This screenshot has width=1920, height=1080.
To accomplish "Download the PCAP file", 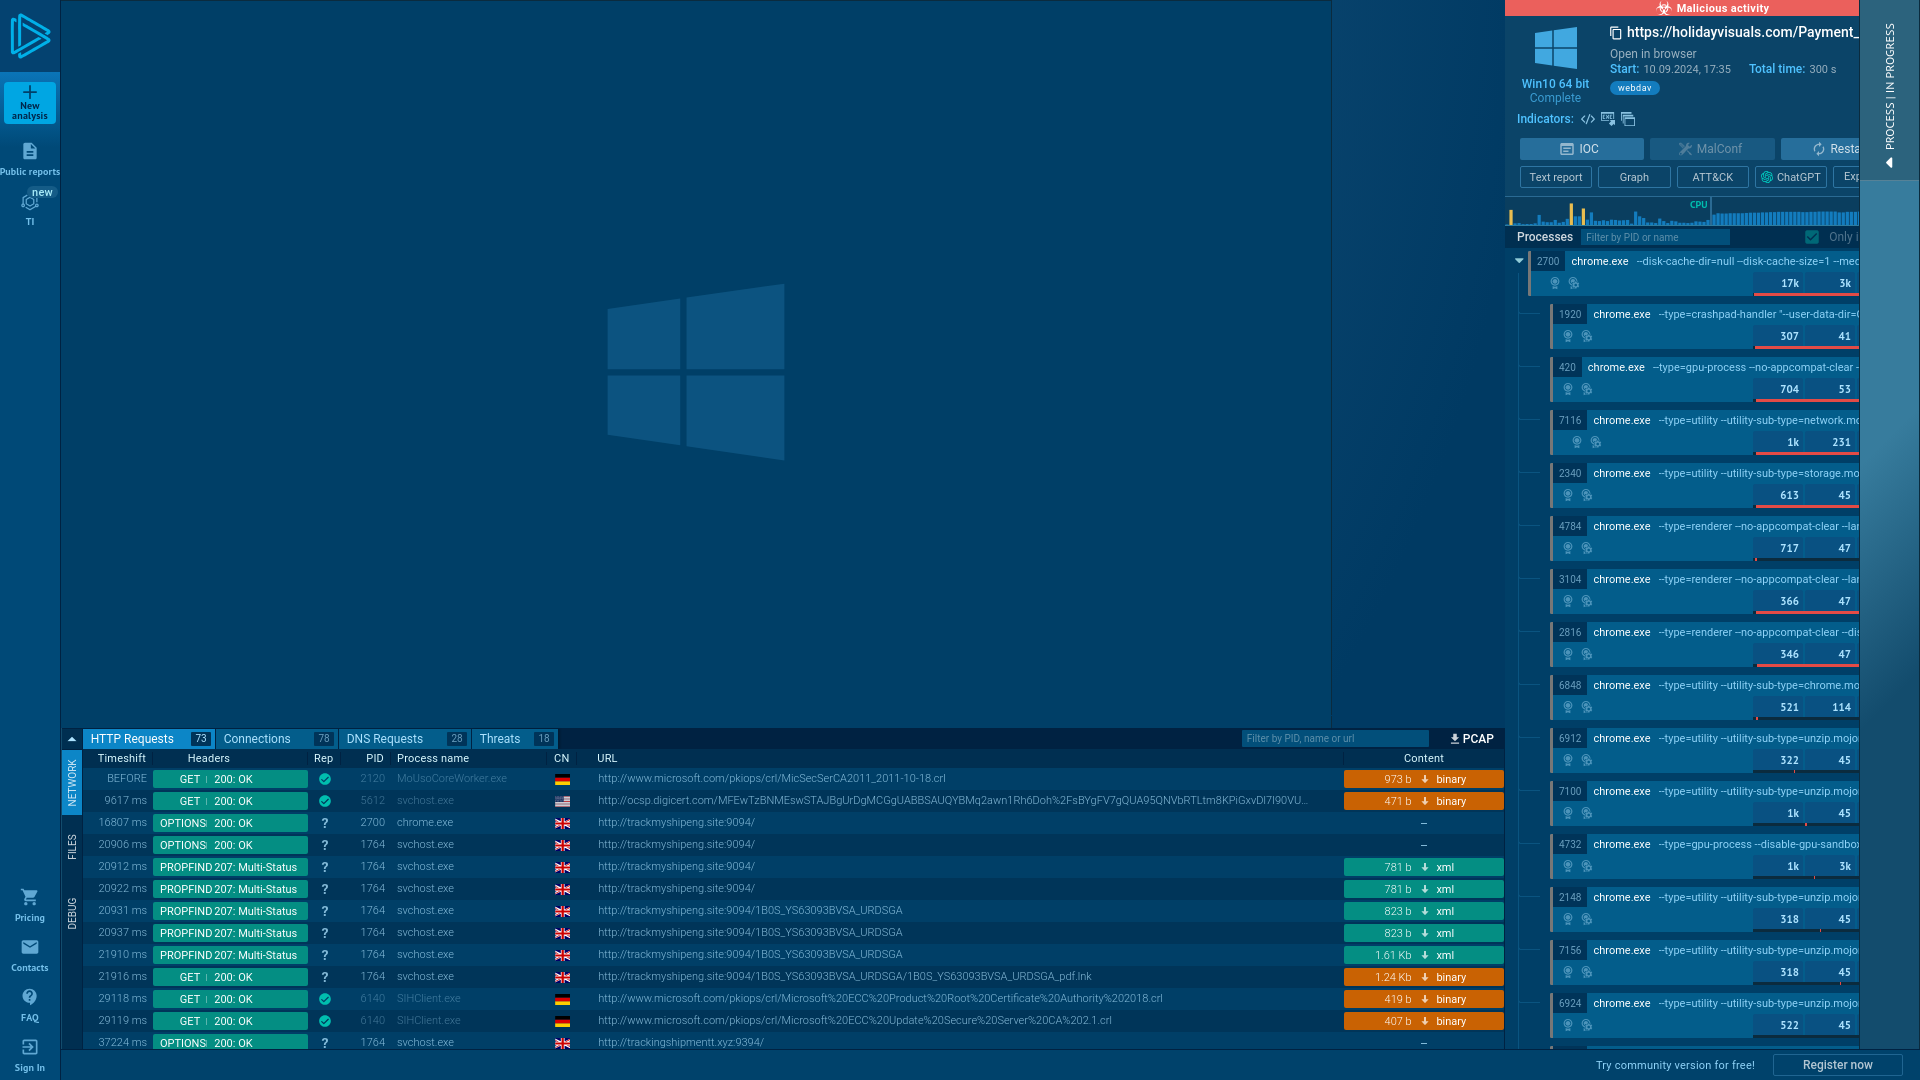I will [x=1472, y=739].
